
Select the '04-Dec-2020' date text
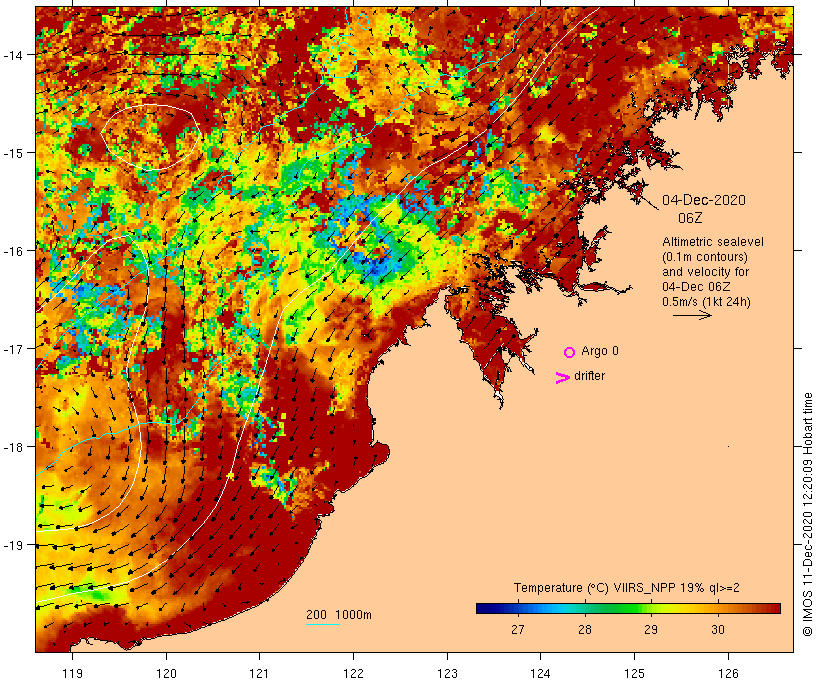coord(704,200)
